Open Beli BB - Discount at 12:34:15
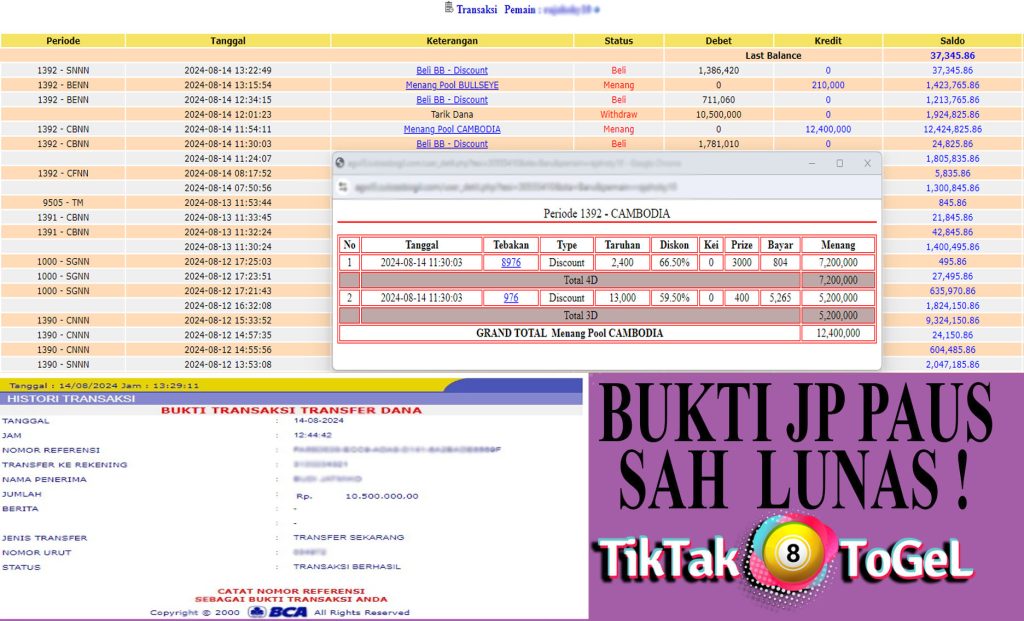Viewport: 1024px width, 621px height. (452, 100)
